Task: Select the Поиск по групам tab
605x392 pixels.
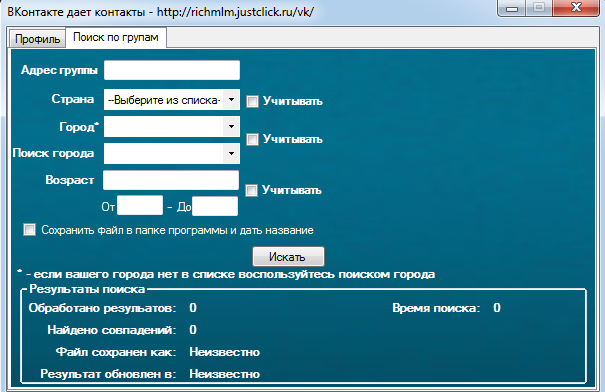Action: pyautogui.click(x=116, y=37)
